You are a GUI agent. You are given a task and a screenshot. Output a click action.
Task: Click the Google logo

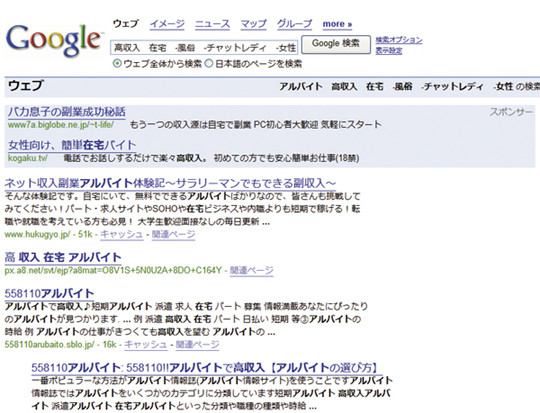[54, 41]
